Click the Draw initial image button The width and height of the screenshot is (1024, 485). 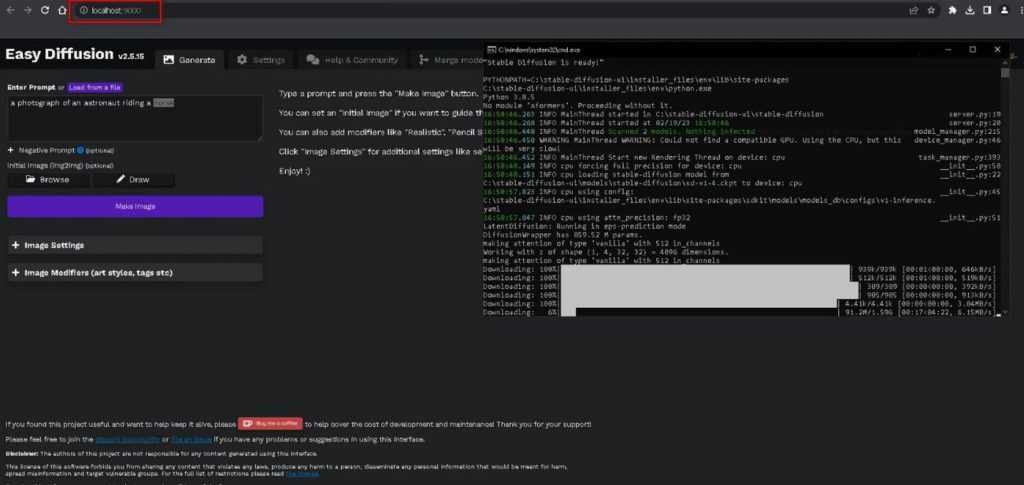[x=133, y=180]
